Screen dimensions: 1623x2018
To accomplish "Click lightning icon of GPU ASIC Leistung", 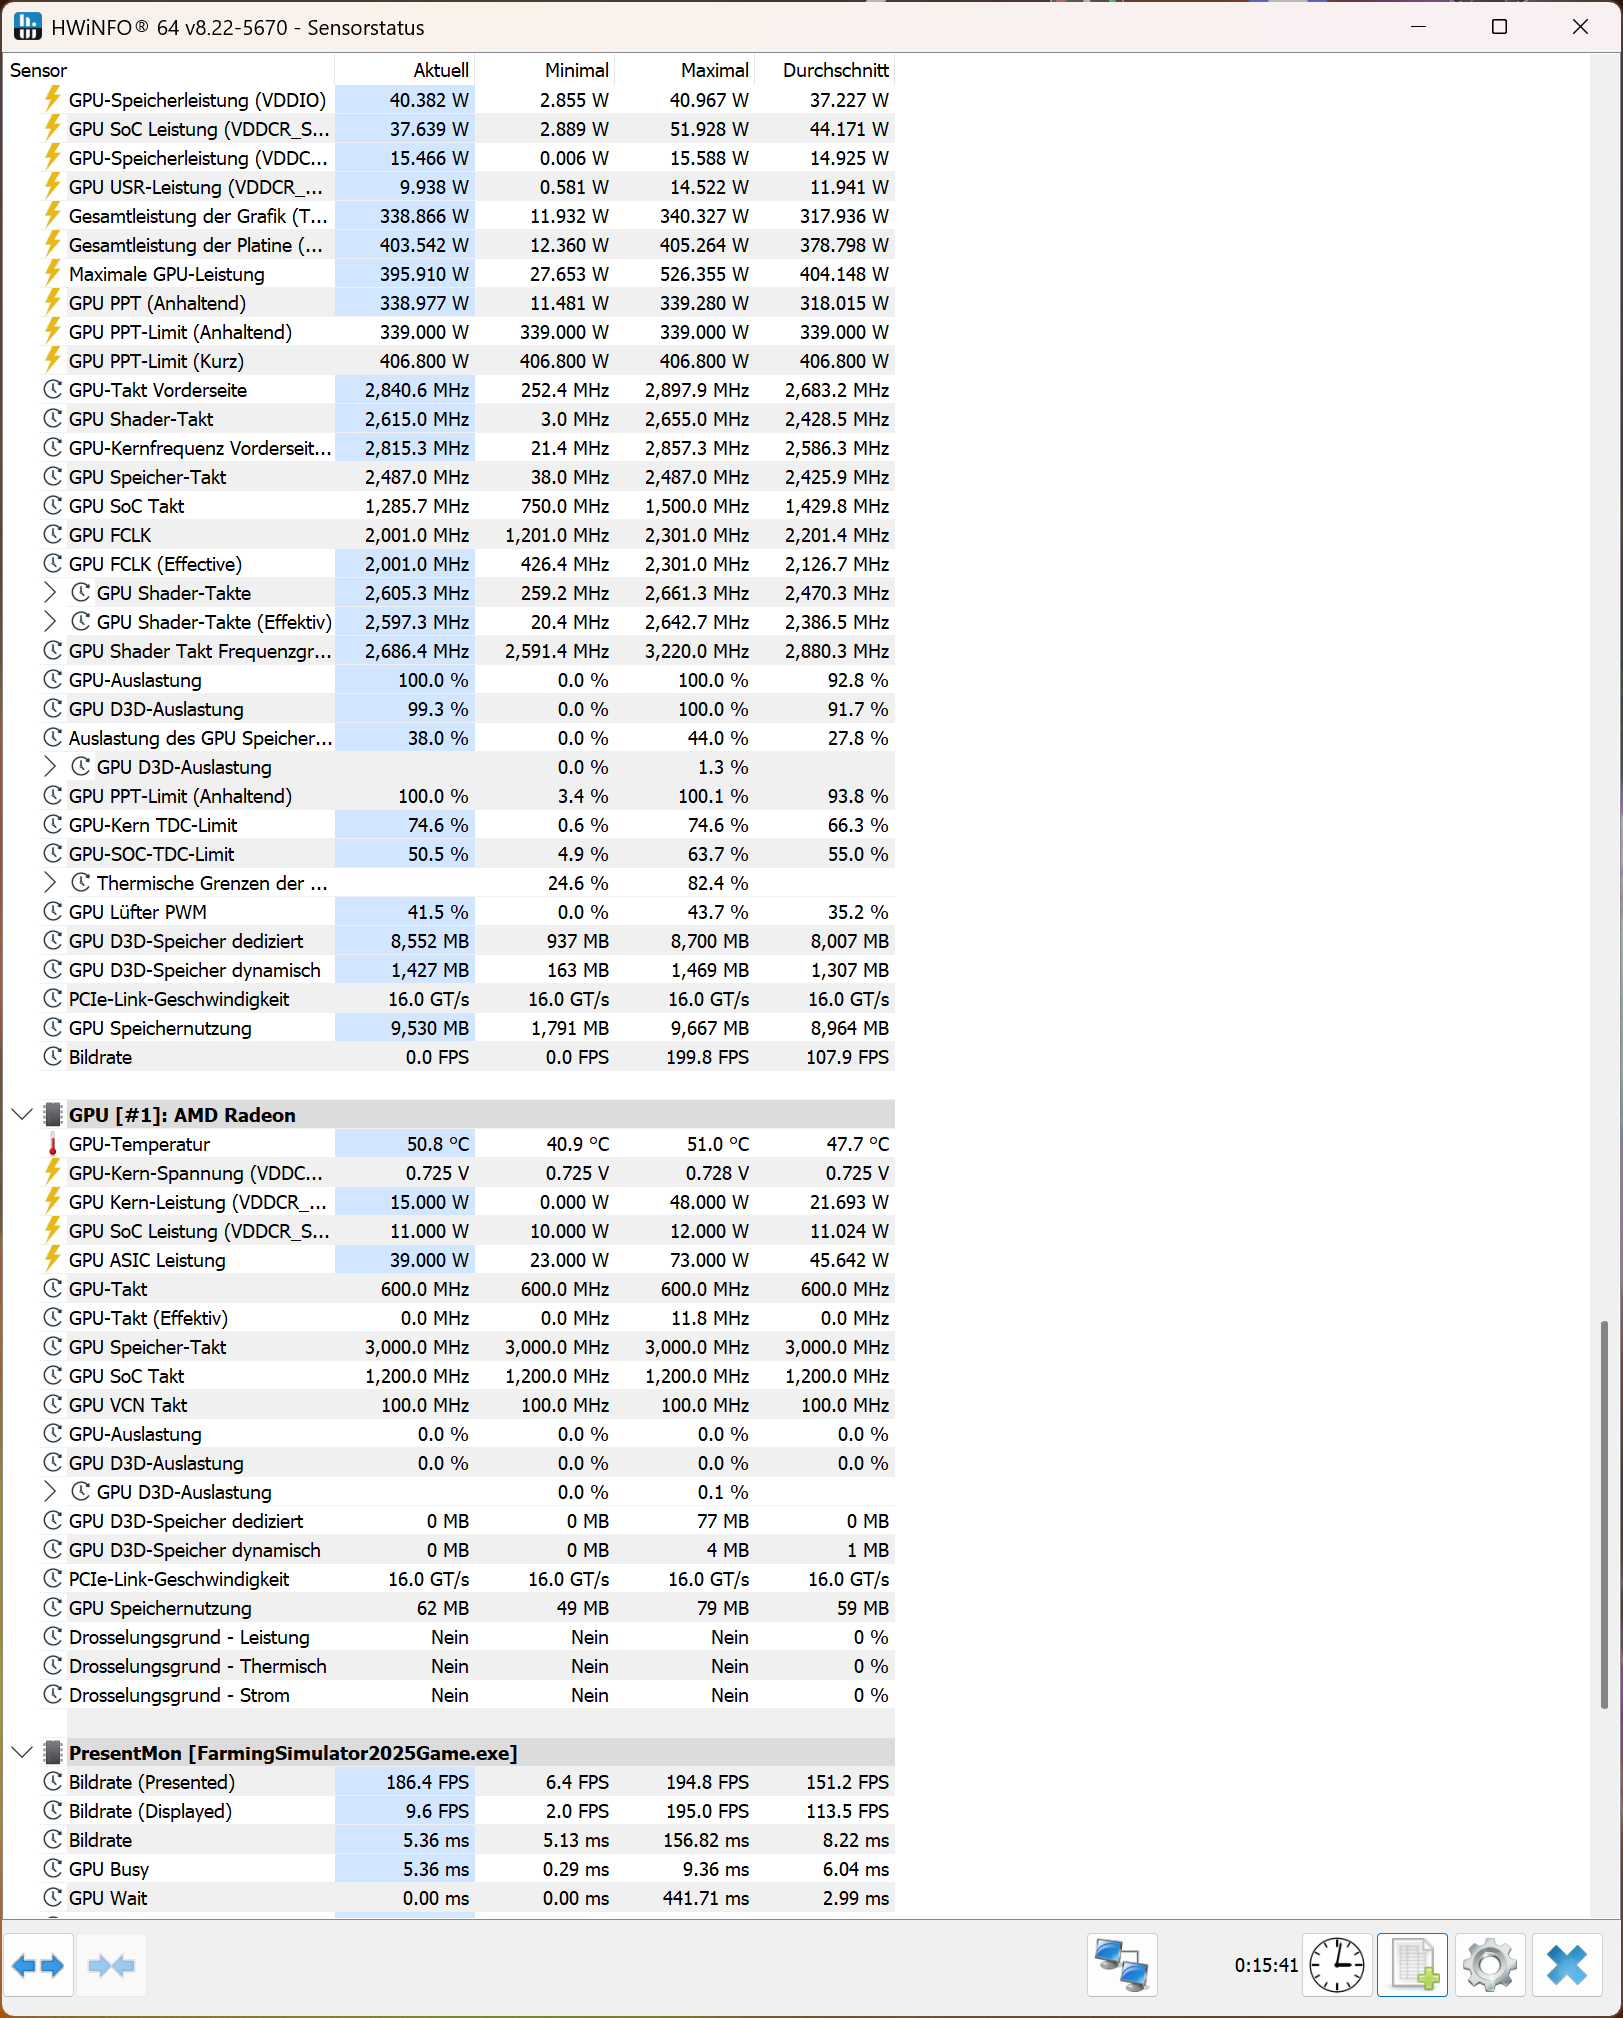I will point(53,1260).
